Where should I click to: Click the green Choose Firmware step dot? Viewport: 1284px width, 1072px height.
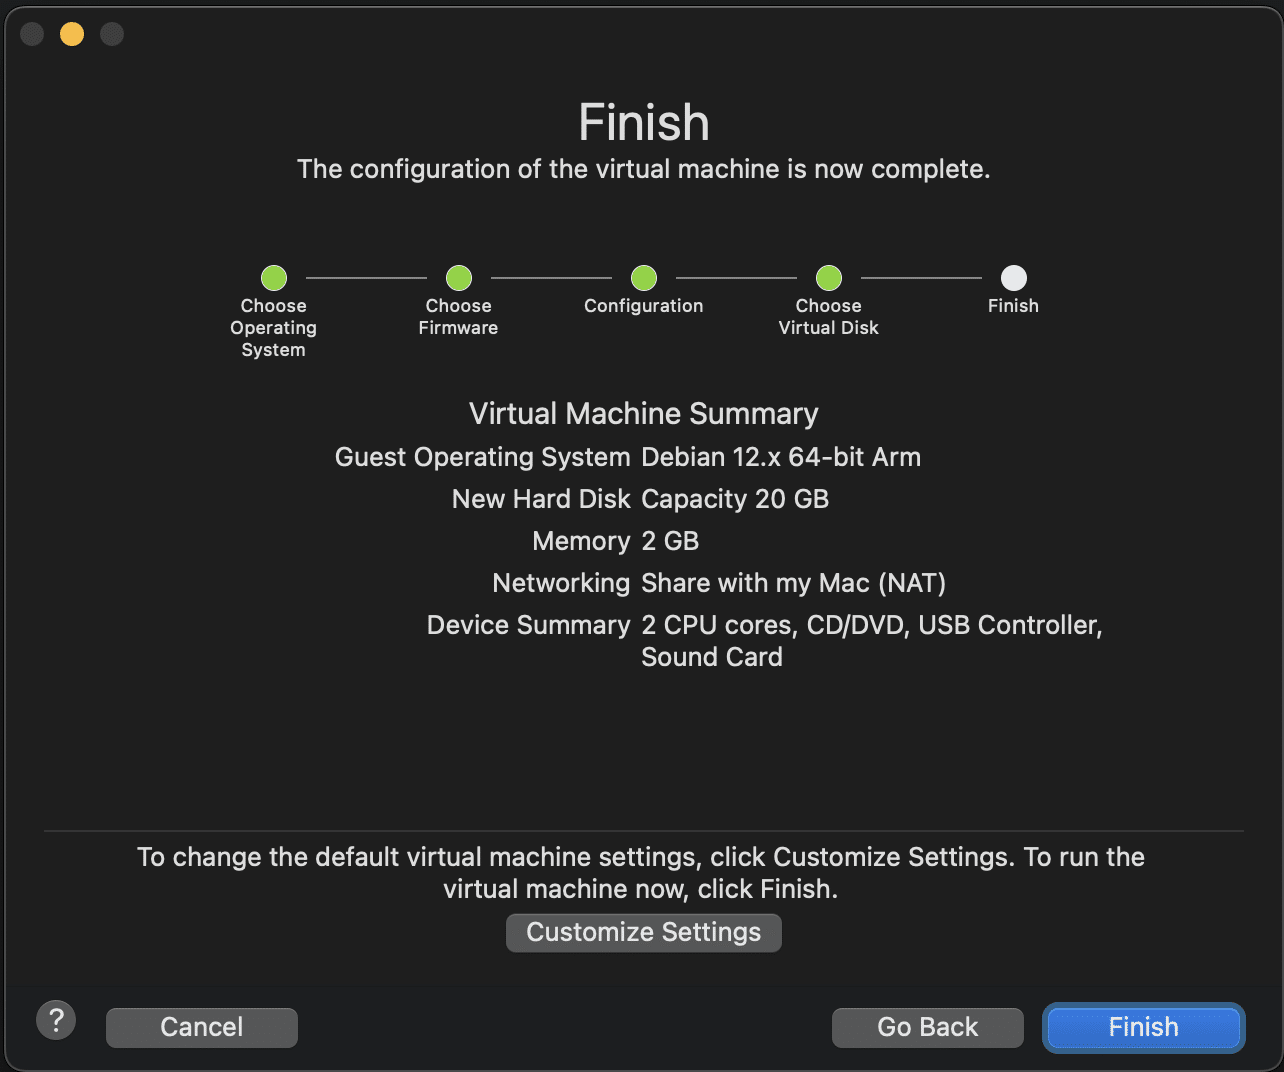click(x=458, y=278)
